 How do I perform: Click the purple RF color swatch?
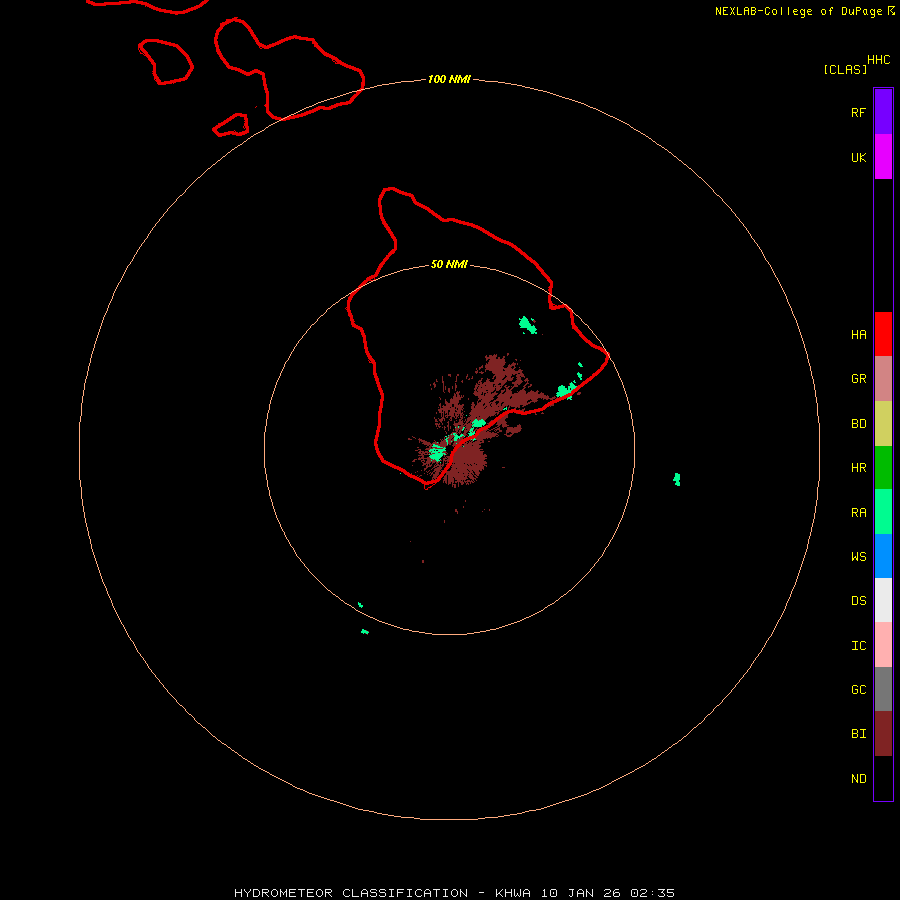coord(883,112)
